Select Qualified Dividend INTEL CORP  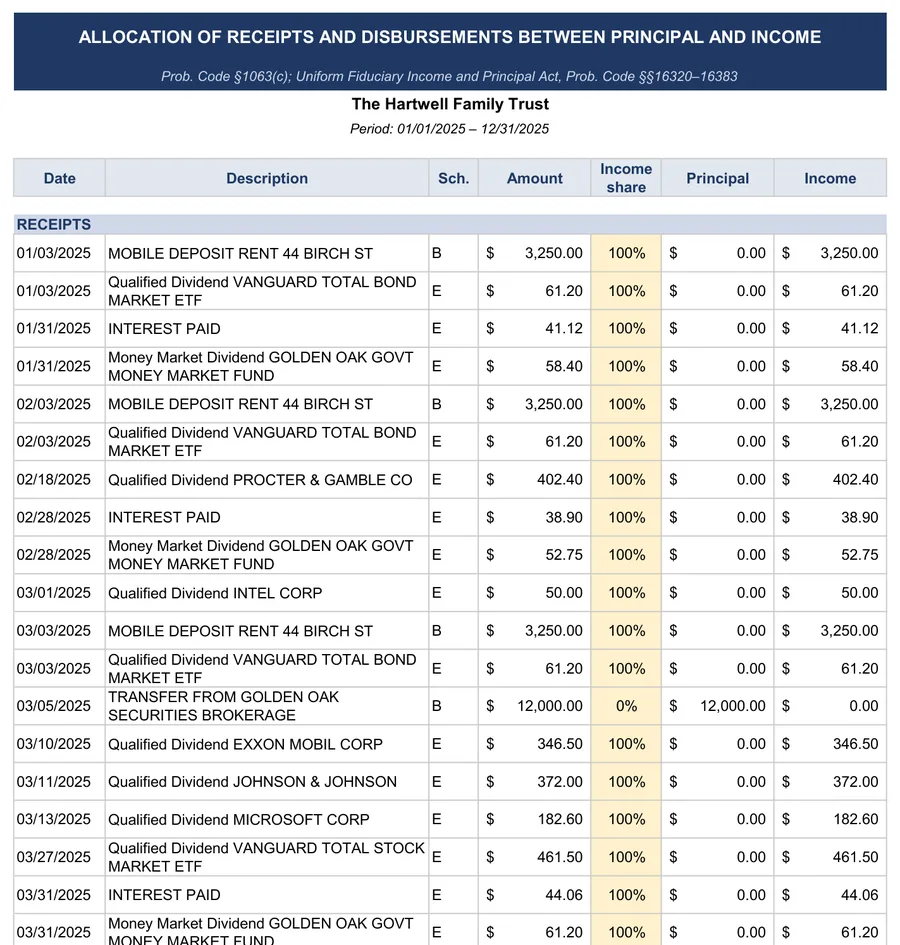coord(215,593)
